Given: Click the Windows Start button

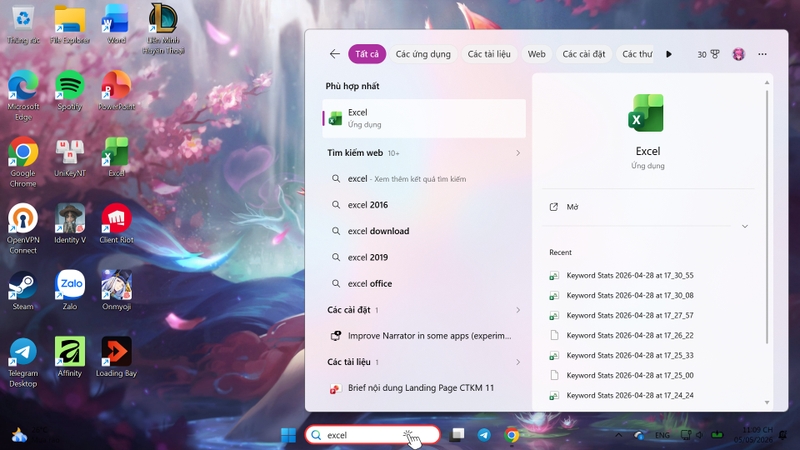Looking at the screenshot, I should pyautogui.click(x=288, y=435).
